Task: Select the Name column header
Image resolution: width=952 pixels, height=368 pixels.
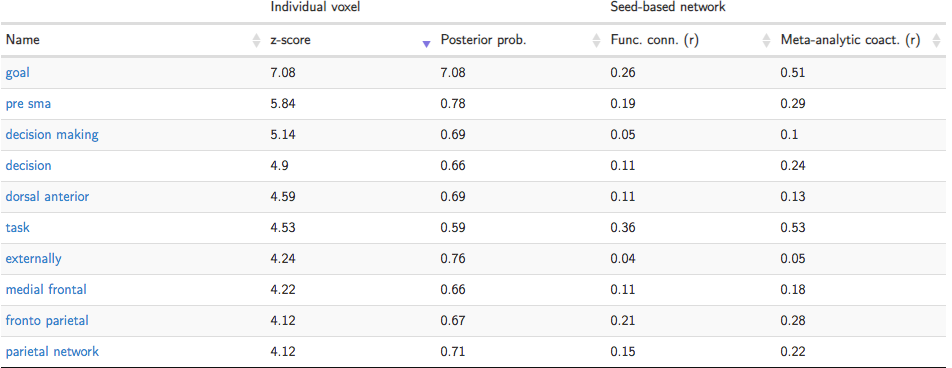Action: [22, 40]
